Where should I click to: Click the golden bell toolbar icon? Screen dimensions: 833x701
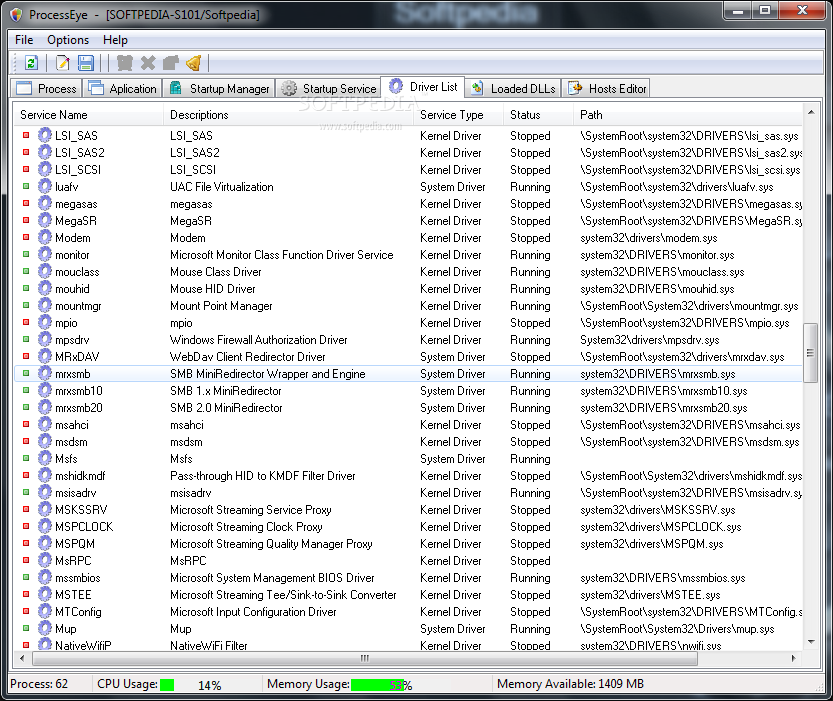coord(194,63)
